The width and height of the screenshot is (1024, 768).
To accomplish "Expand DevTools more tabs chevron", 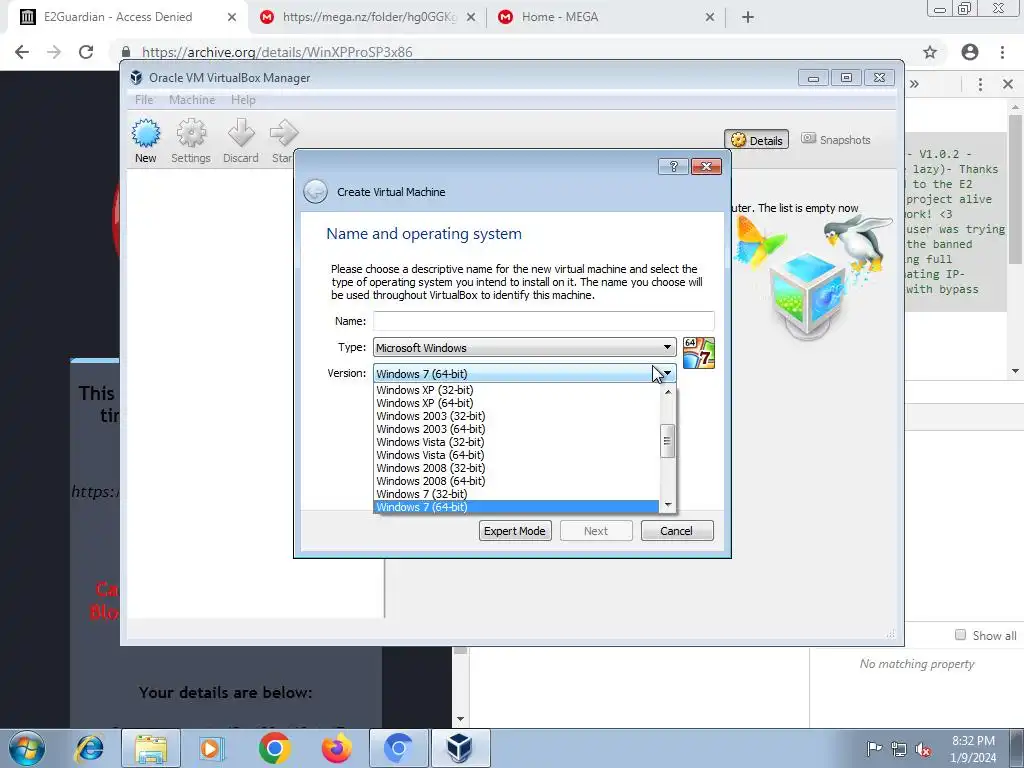I will 914,84.
